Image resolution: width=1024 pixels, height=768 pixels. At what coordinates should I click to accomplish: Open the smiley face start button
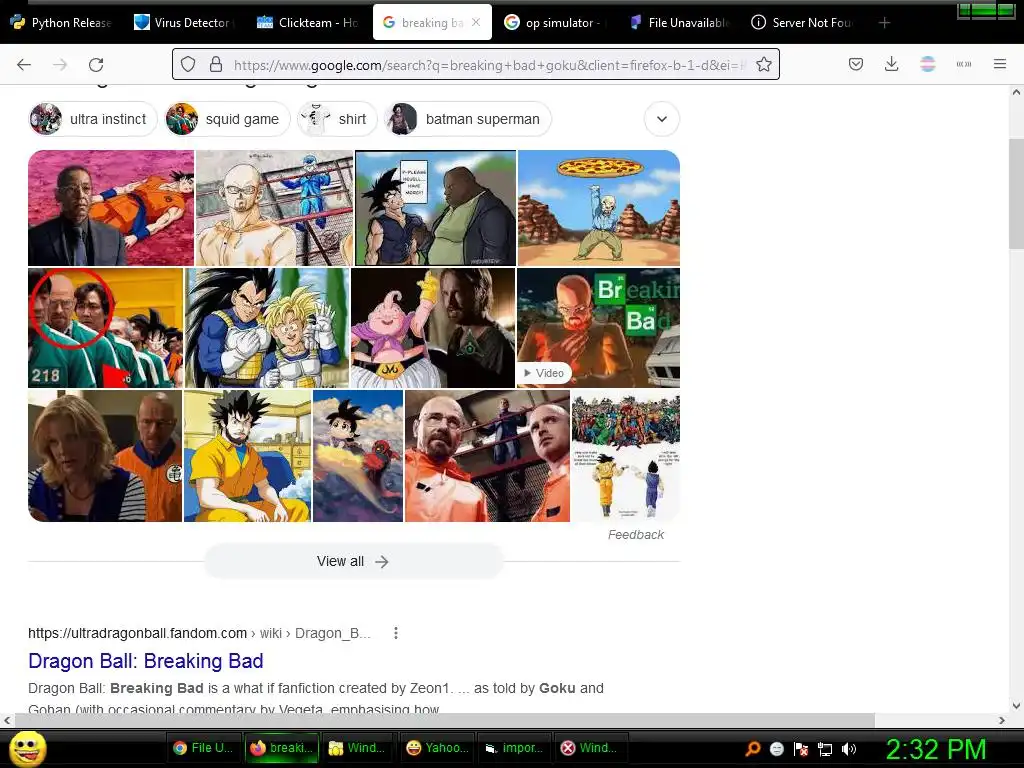tap(28, 748)
